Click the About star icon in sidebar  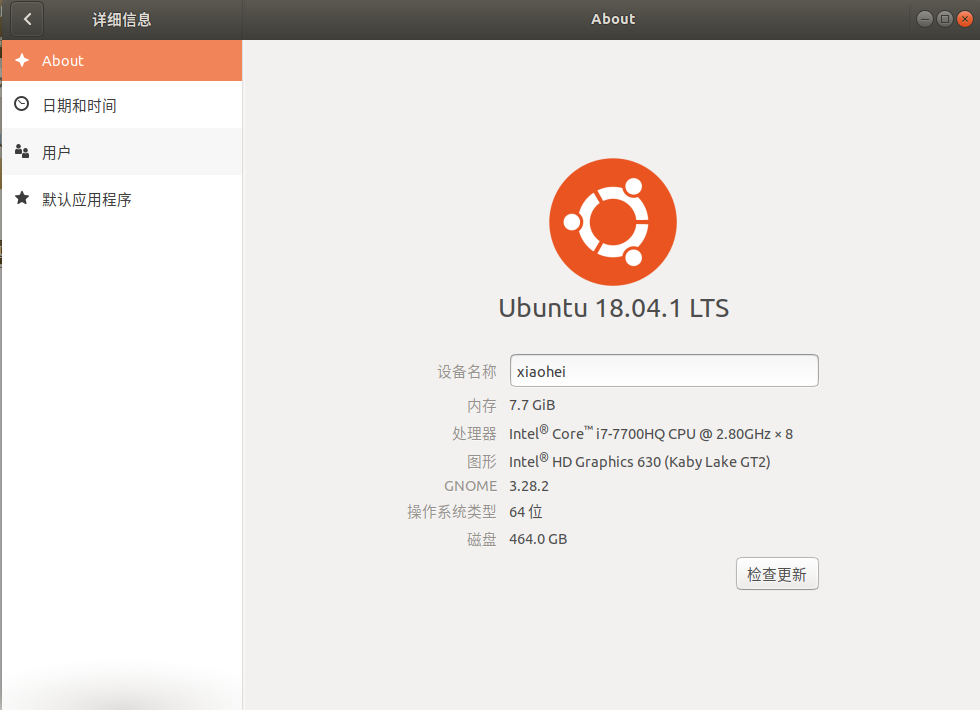(x=22, y=60)
